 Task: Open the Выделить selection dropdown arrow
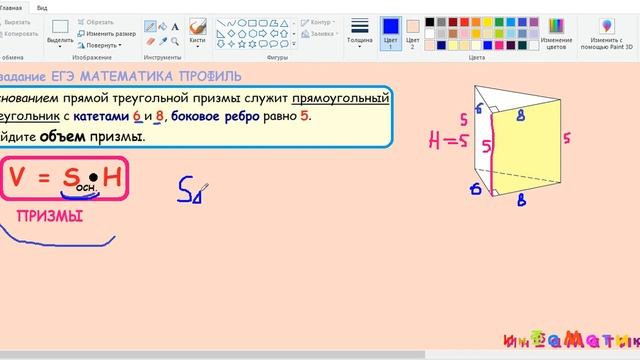[x=60, y=47]
